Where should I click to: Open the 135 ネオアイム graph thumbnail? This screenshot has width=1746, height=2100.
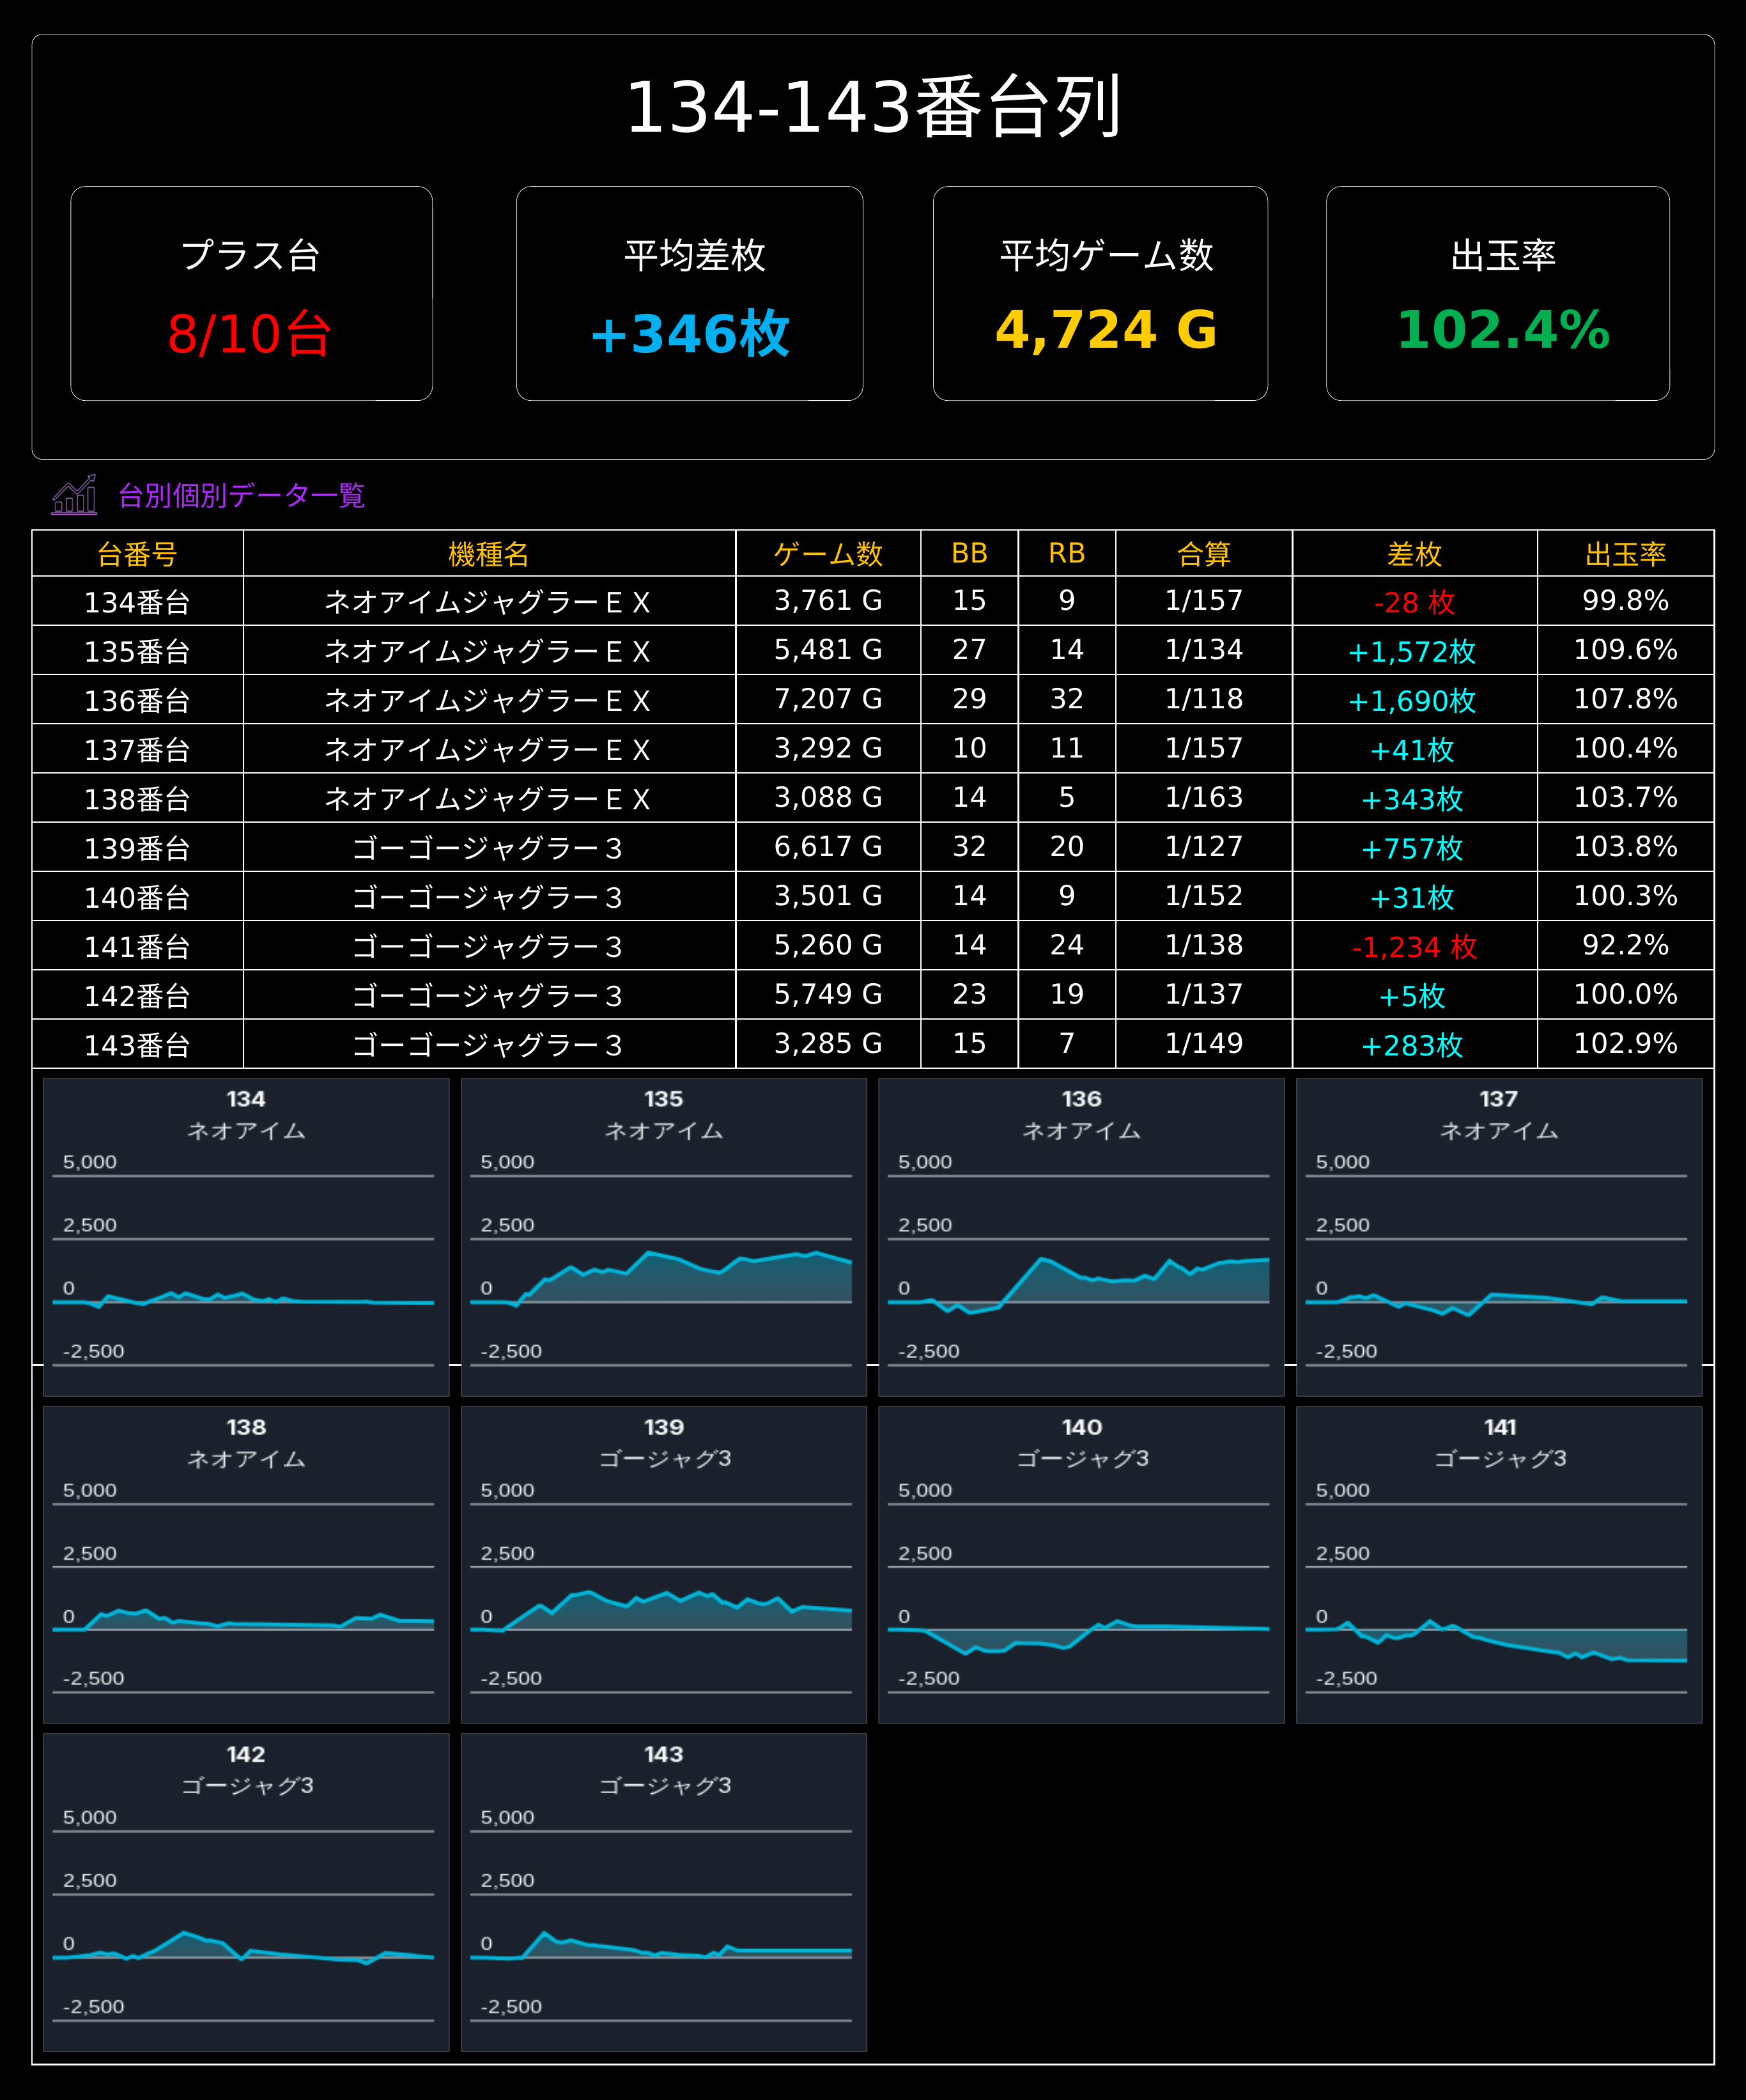(x=663, y=1236)
